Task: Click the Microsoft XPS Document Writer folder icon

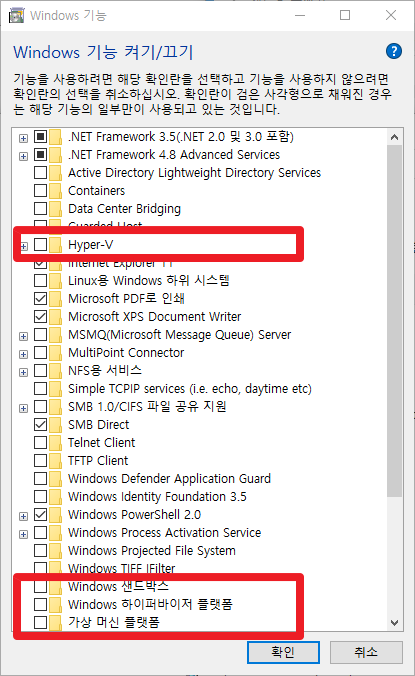Action: click(55, 316)
